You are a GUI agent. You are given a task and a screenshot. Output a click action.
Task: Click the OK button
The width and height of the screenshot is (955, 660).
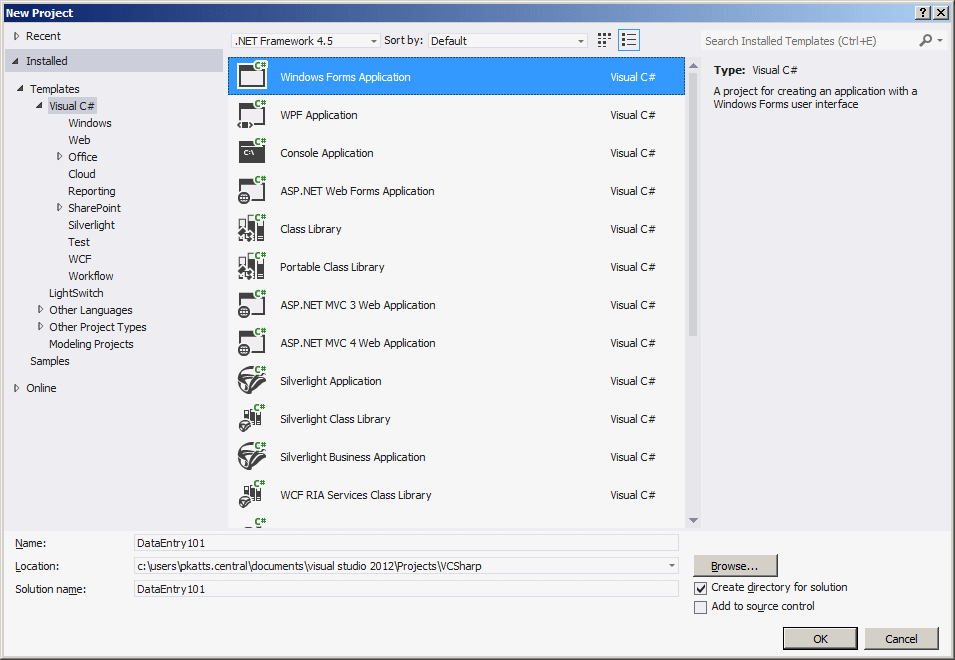coord(820,639)
